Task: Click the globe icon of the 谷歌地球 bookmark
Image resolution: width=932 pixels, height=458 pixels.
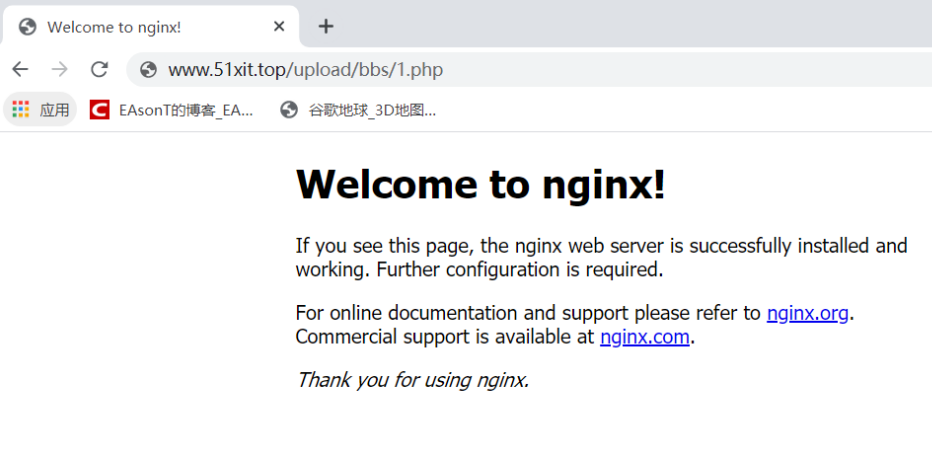Action: tap(289, 110)
